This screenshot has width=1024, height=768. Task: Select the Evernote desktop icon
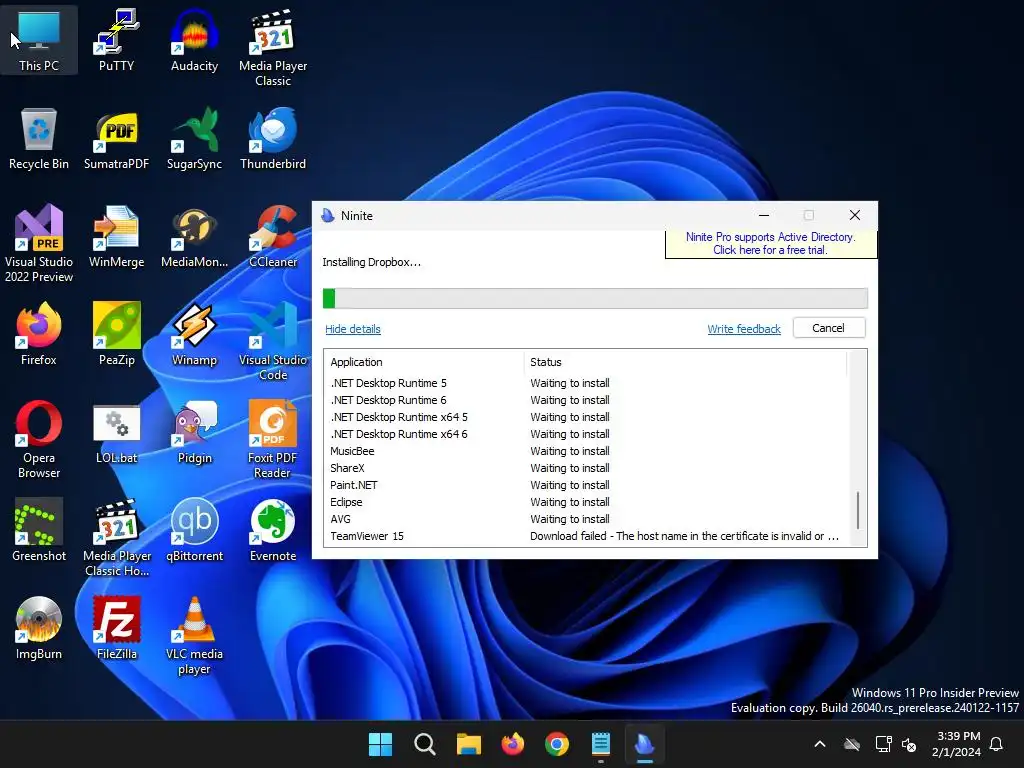273,530
